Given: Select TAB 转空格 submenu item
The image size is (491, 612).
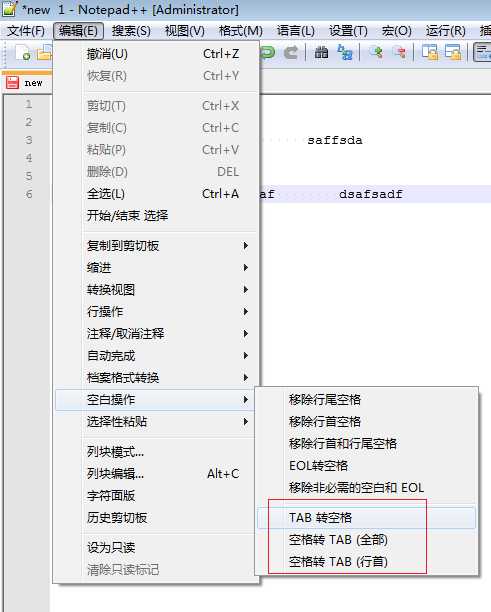Looking at the screenshot, I should [366, 518].
